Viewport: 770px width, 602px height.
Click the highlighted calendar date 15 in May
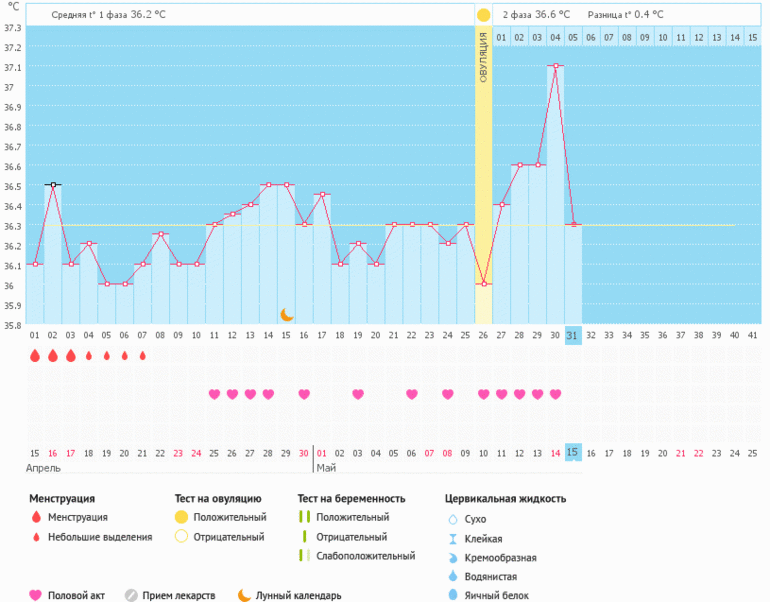click(x=573, y=453)
